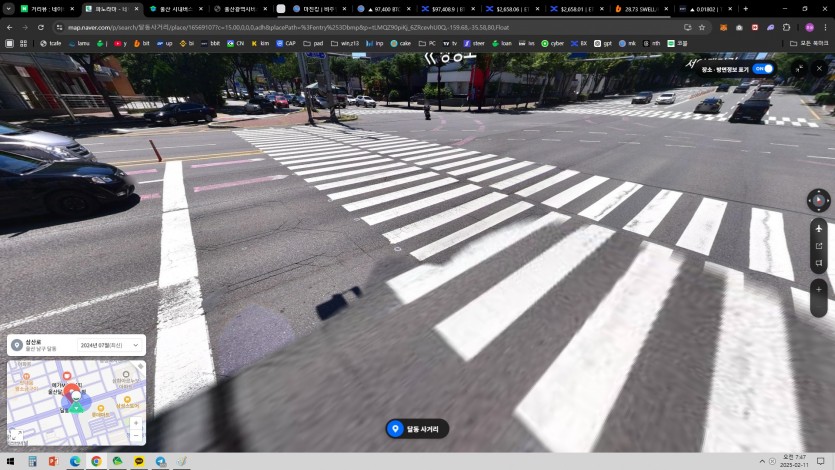Toggle the place and direction info switch

[x=763, y=69]
